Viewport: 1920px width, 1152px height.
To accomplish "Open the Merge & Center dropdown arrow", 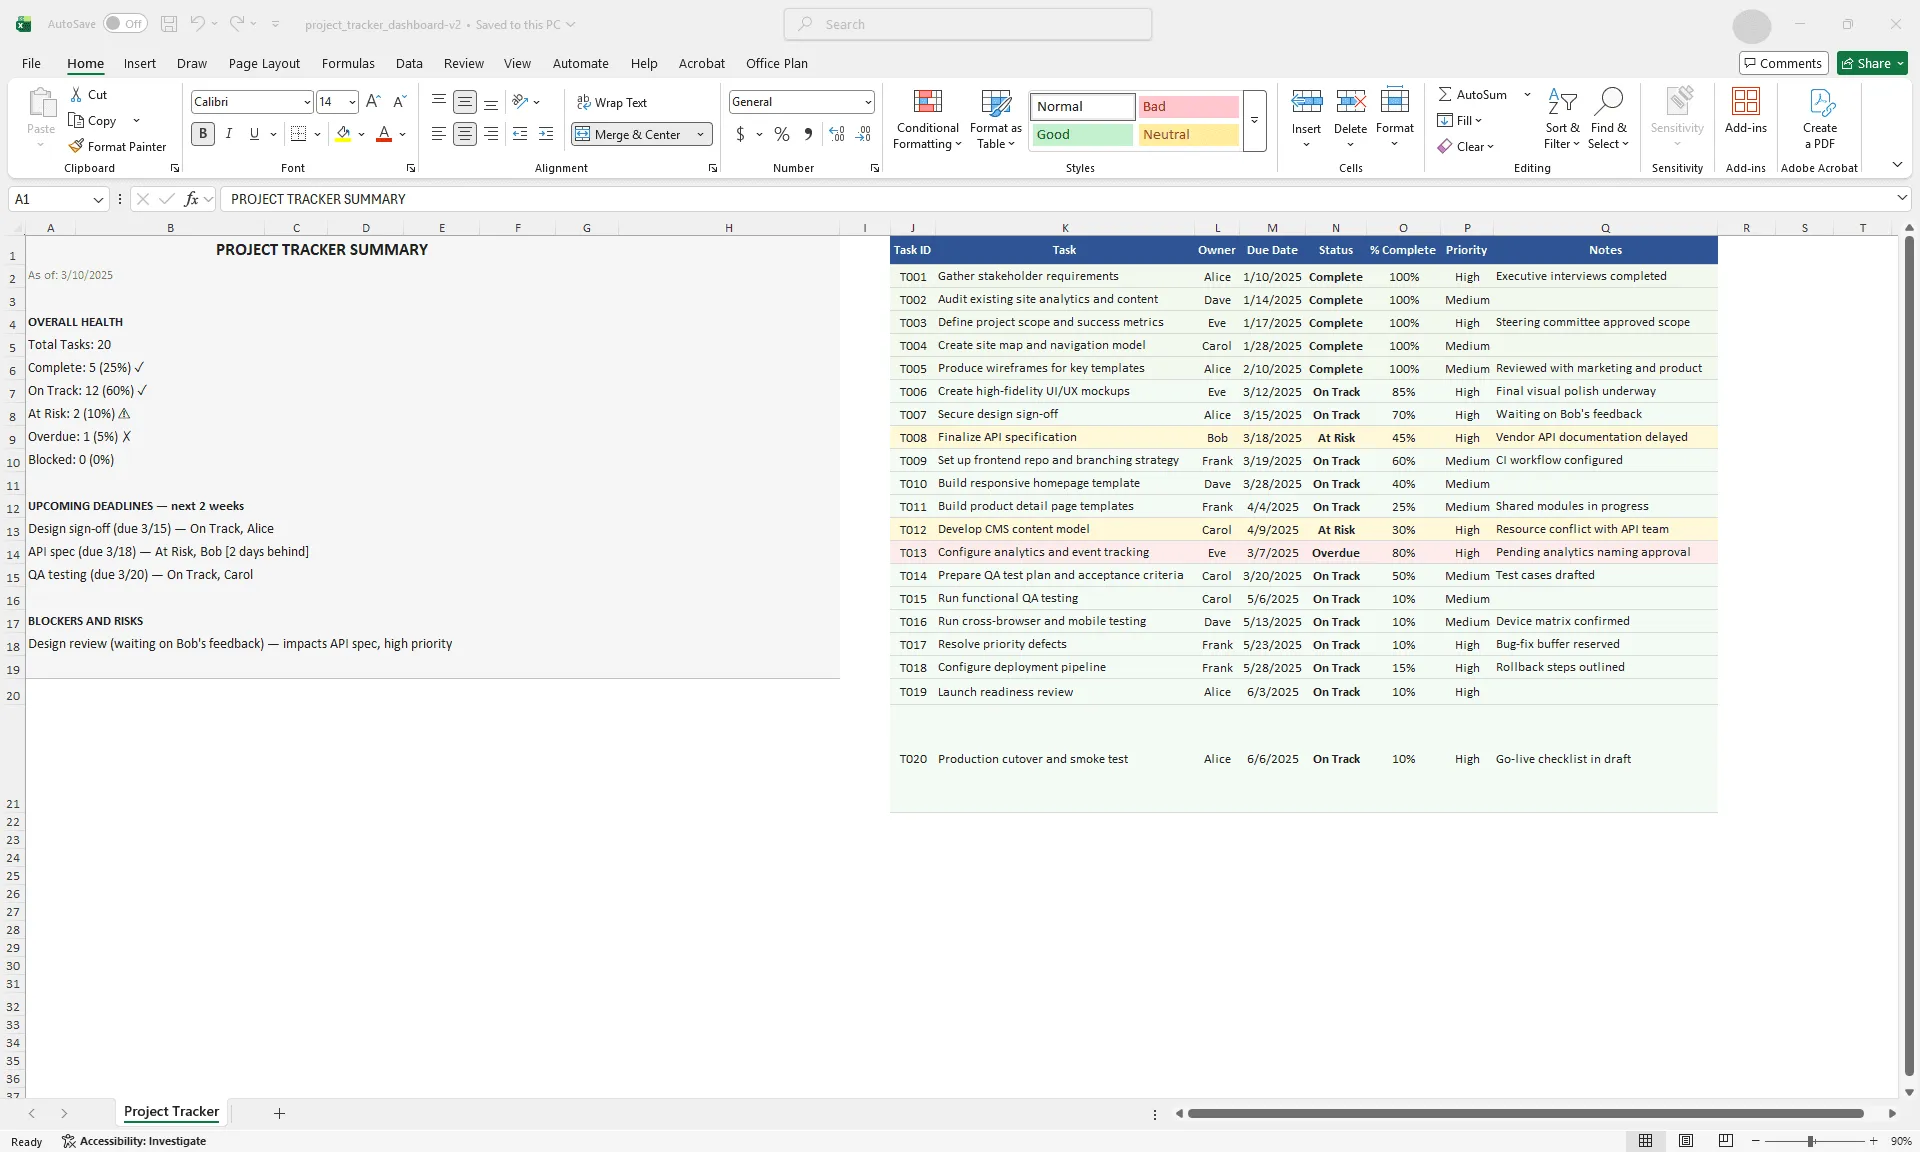I will point(701,133).
